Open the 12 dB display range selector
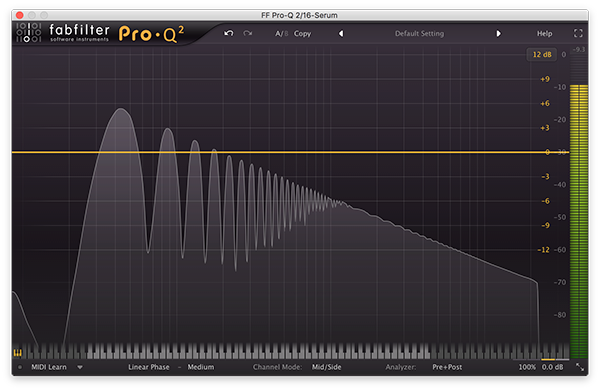Screen dimensions: 600x390 [542, 54]
